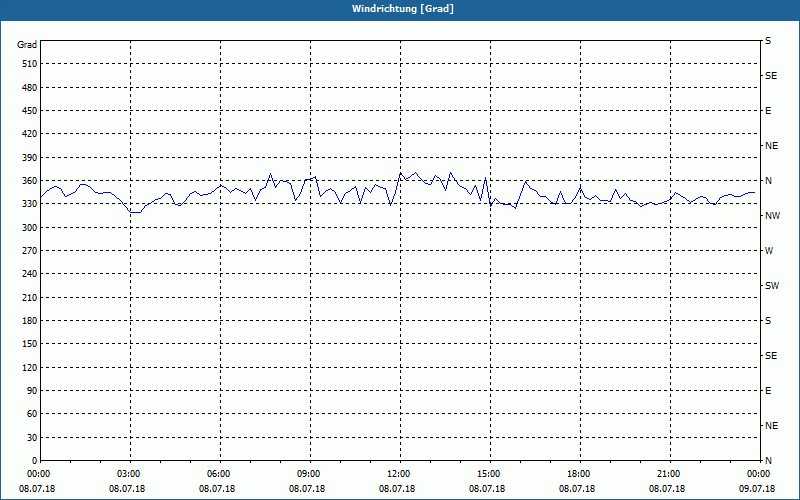Image resolution: width=800 pixels, height=500 pixels.
Task: Select the 150 y-axis value
Action: point(30,344)
